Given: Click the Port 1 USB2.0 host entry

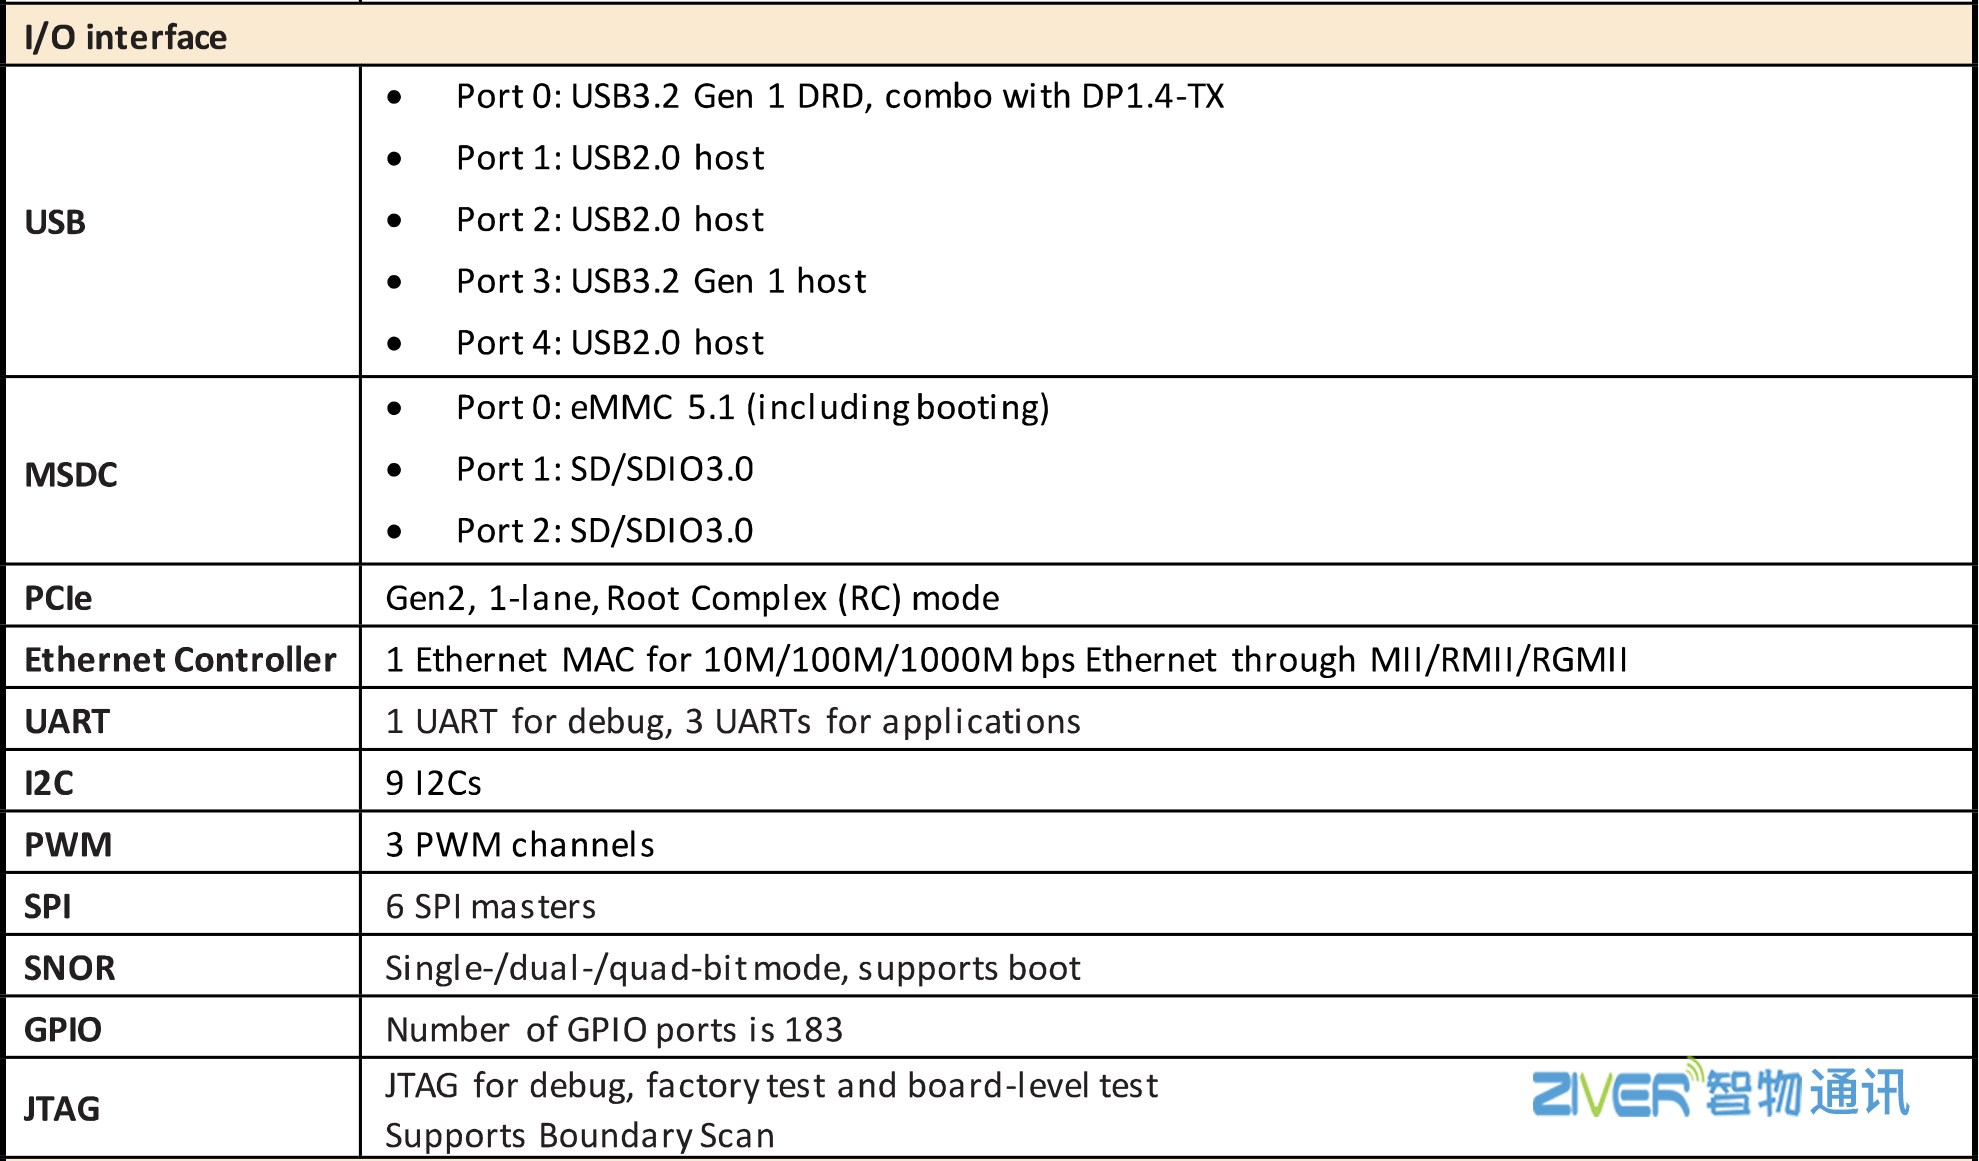Looking at the screenshot, I should pos(610,158).
